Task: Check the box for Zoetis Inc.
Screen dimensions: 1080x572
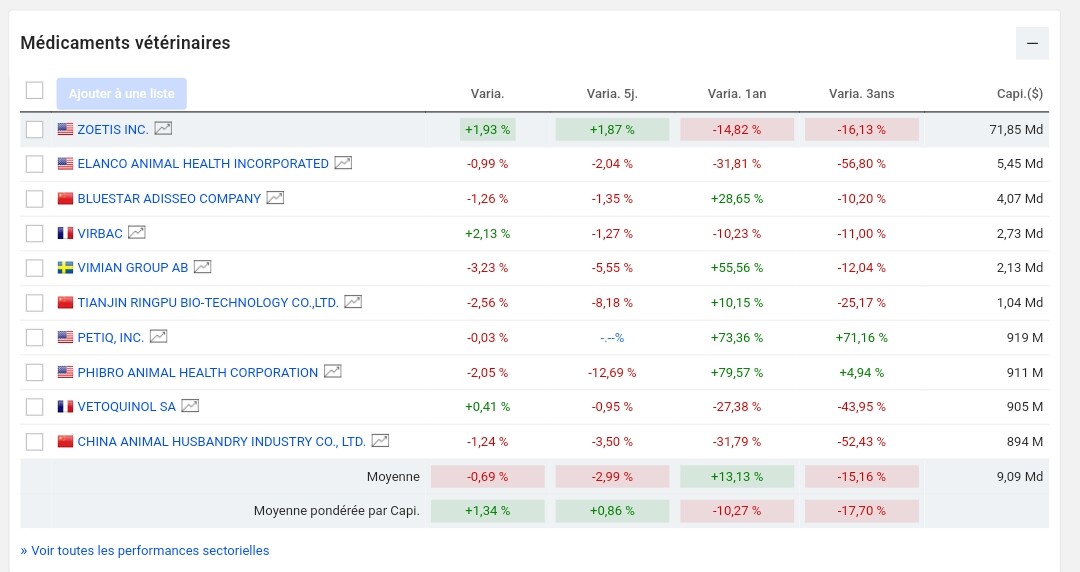Action: pyautogui.click(x=34, y=130)
